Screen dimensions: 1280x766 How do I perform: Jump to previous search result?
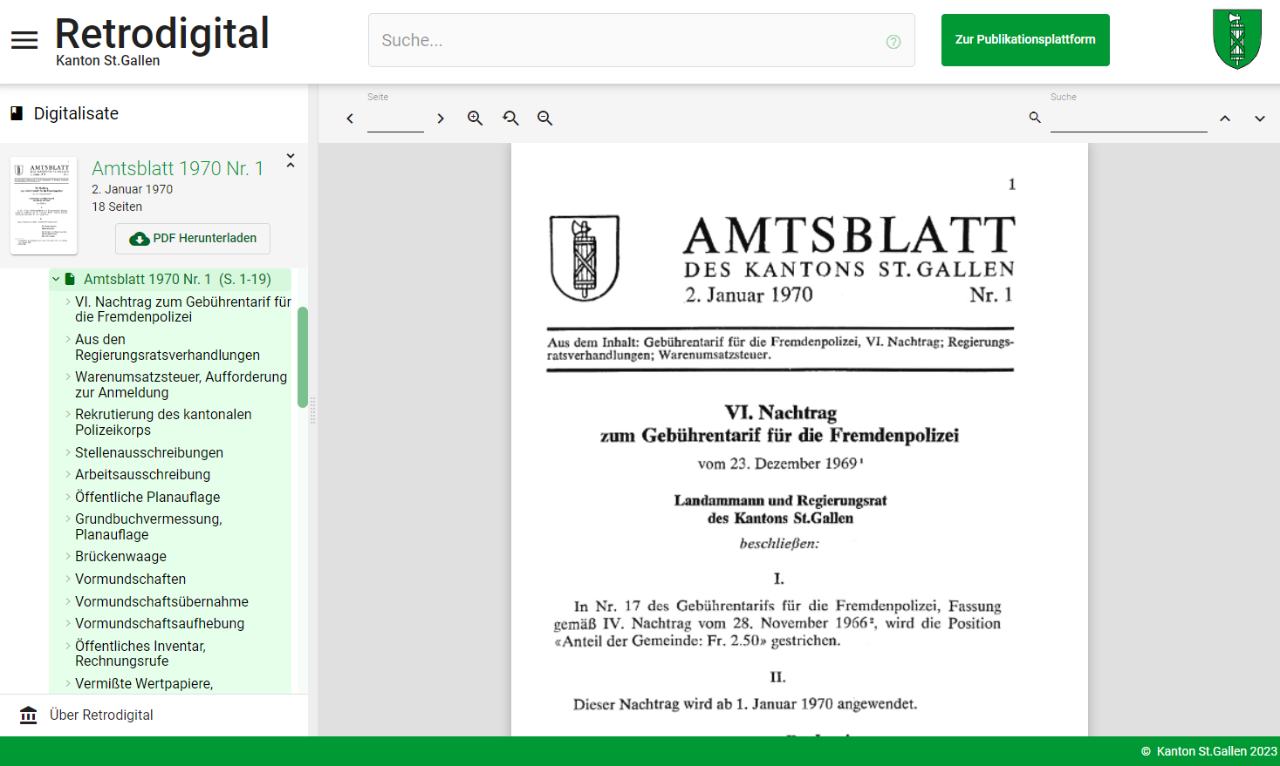pyautogui.click(x=1225, y=118)
